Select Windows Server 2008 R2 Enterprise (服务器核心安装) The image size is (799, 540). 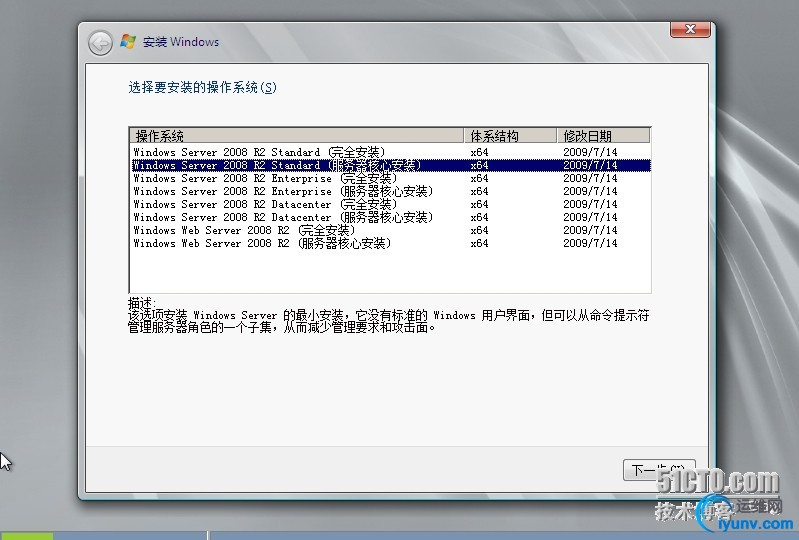390,191
